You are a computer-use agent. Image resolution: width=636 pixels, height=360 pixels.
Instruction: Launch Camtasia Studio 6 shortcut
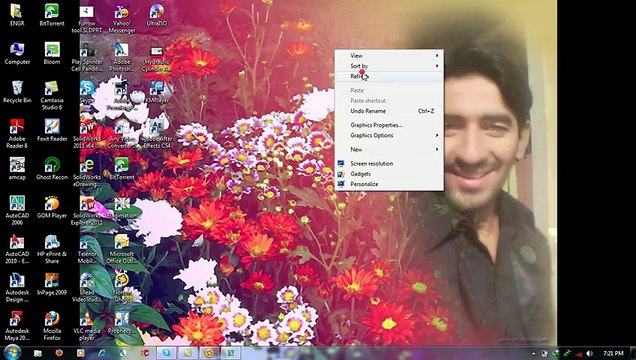click(x=52, y=95)
